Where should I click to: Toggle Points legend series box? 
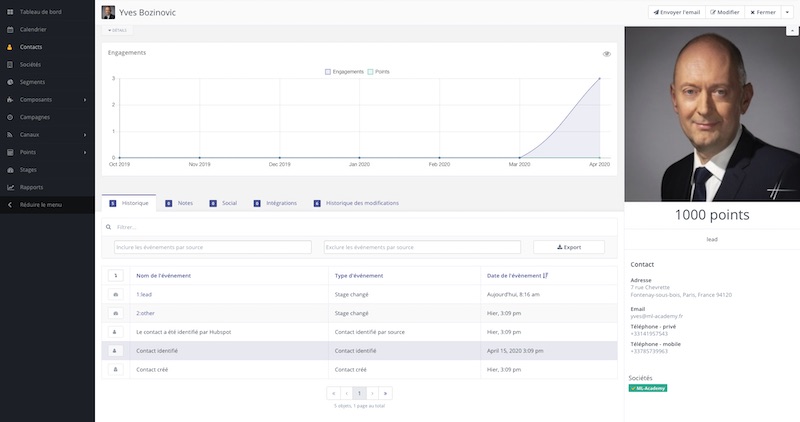coord(370,72)
